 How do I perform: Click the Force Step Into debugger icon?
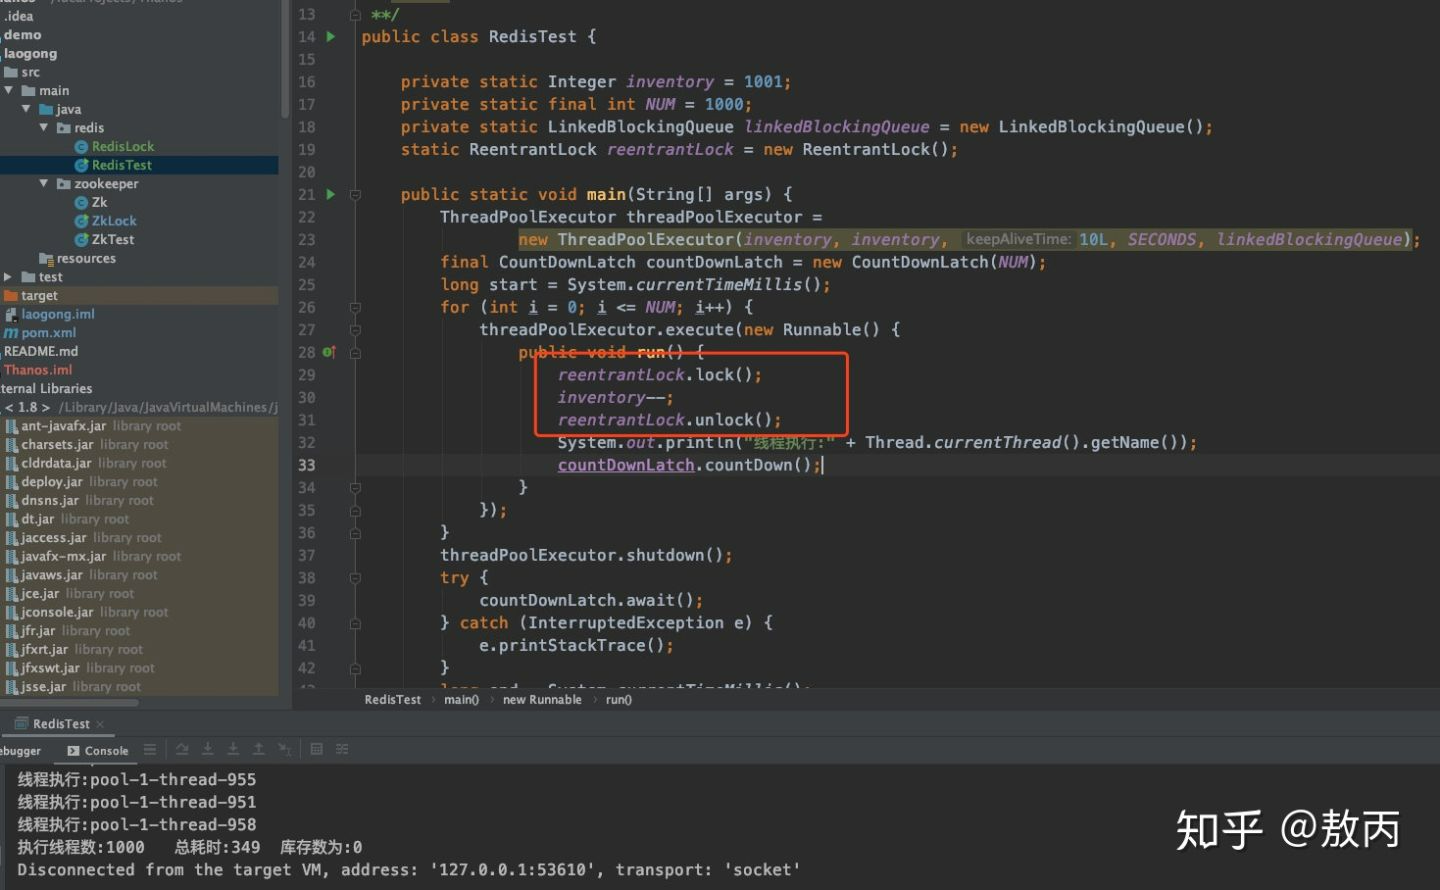click(233, 749)
